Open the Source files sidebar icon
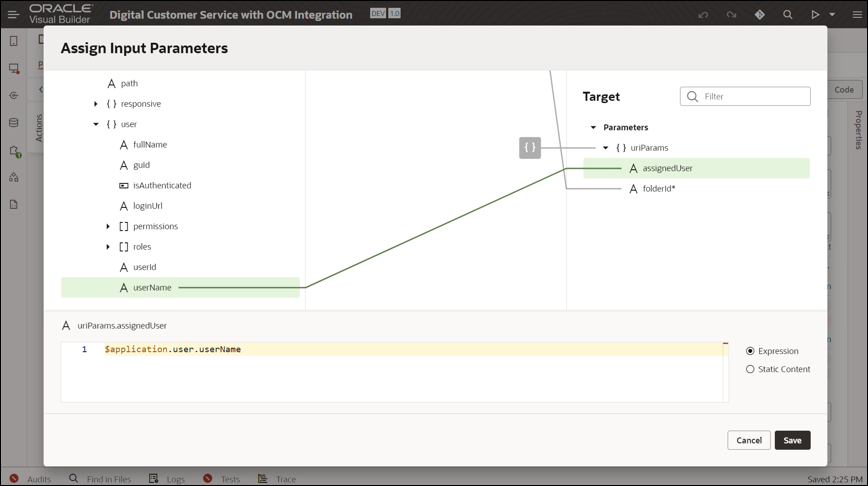This screenshot has width=868, height=486. 14,204
